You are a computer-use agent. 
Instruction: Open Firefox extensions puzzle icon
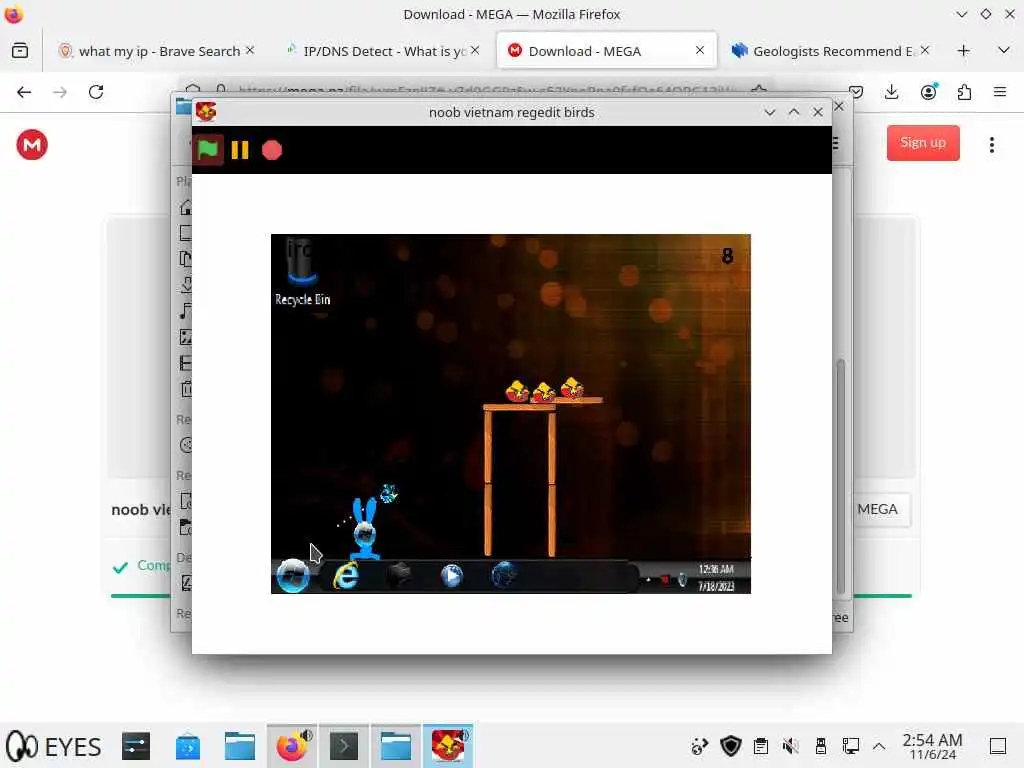tap(964, 92)
